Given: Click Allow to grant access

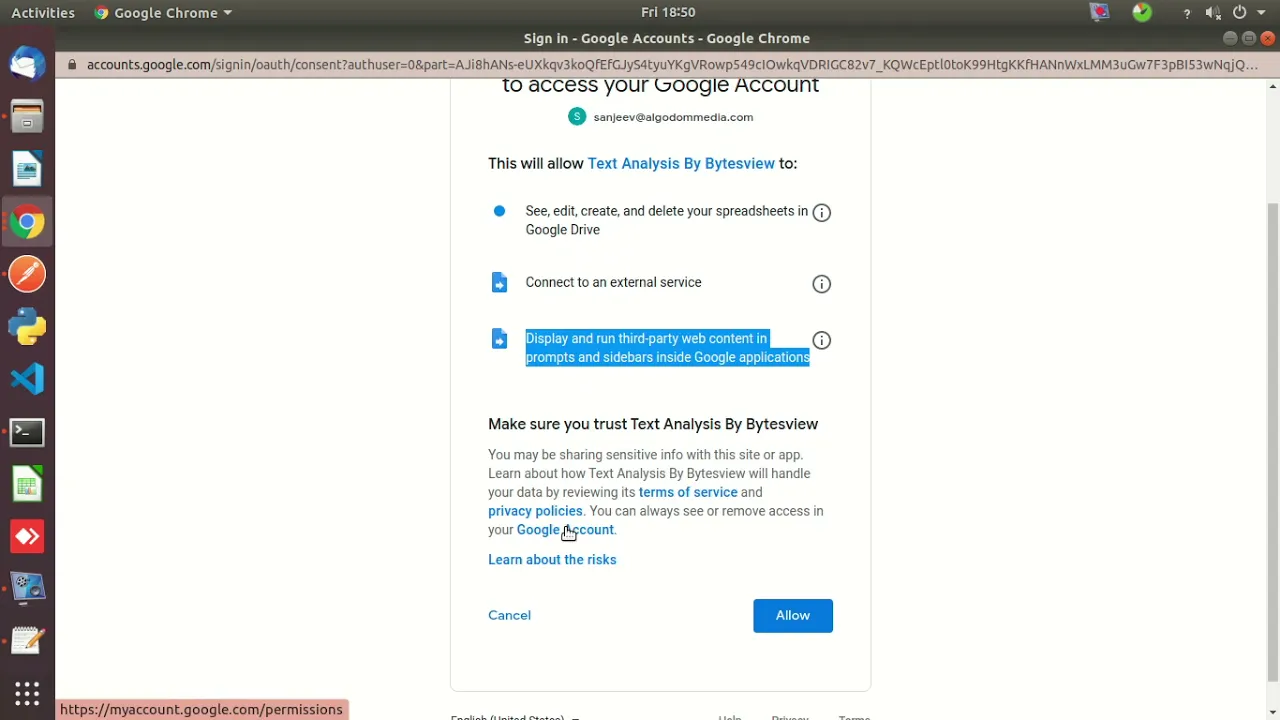Looking at the screenshot, I should 793,616.
